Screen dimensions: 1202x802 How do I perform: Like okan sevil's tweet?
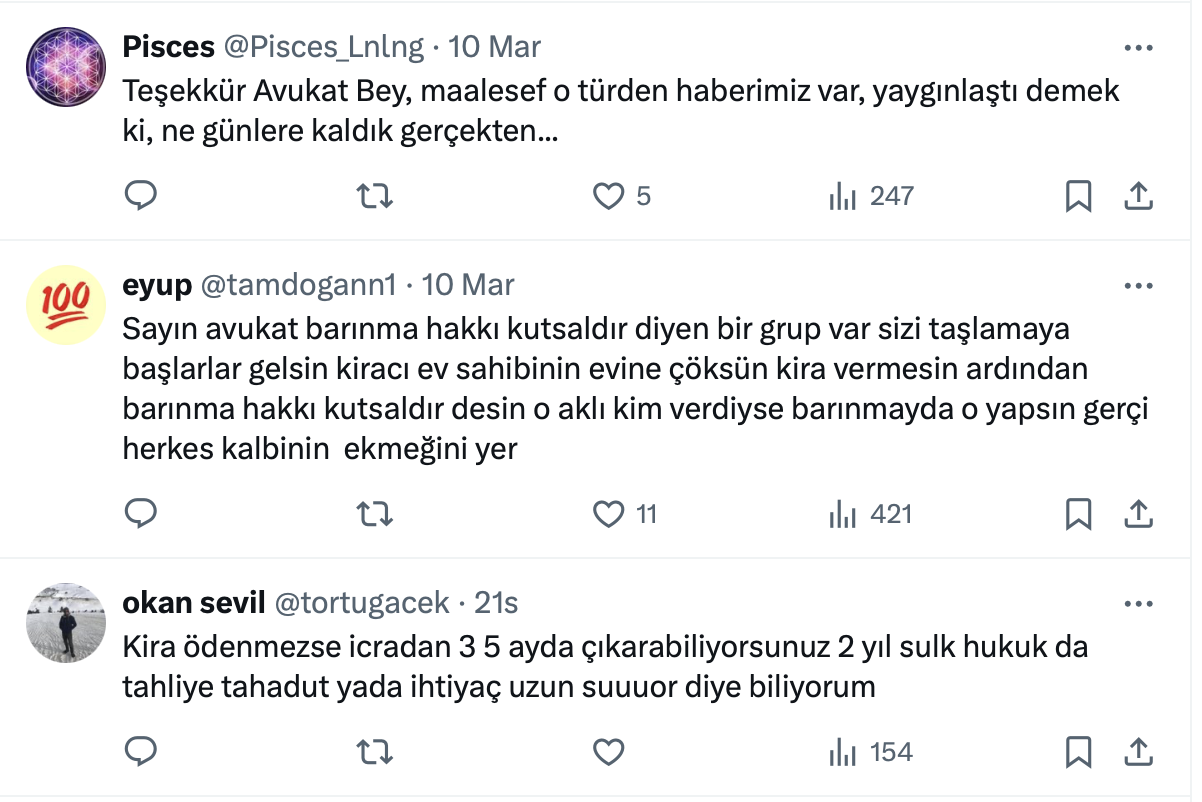(x=609, y=751)
